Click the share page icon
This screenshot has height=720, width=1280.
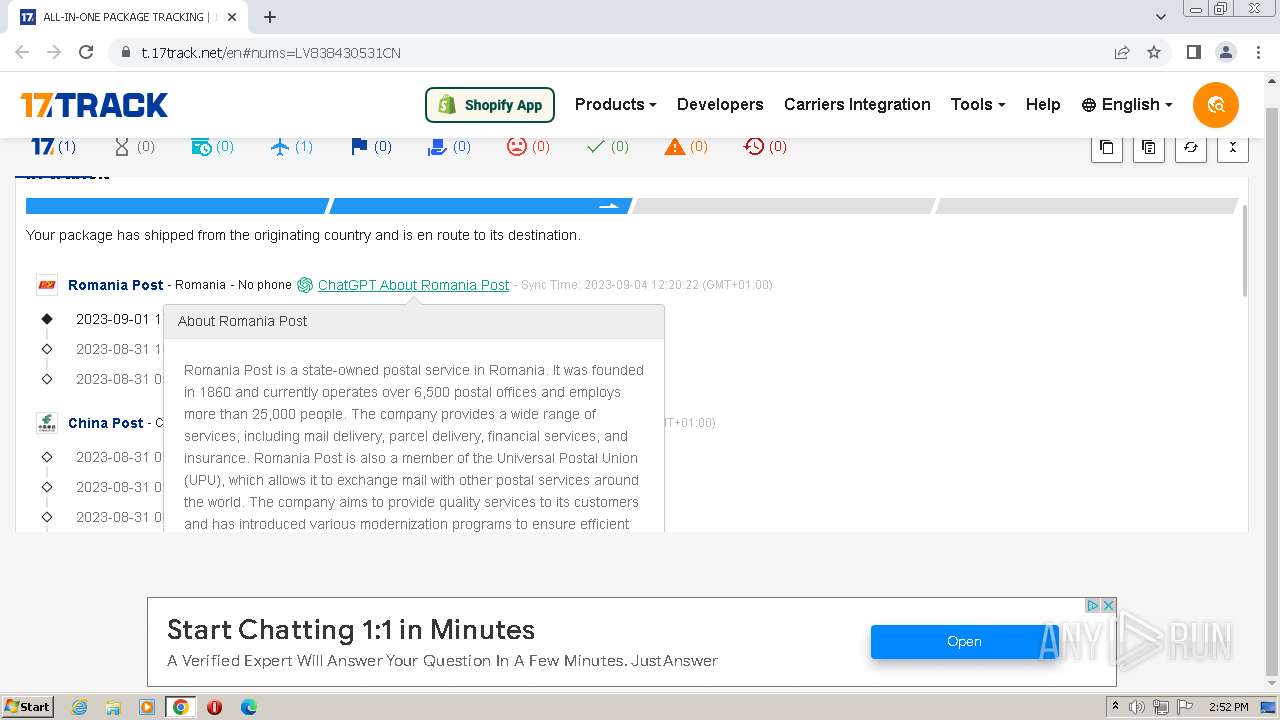[1122, 52]
